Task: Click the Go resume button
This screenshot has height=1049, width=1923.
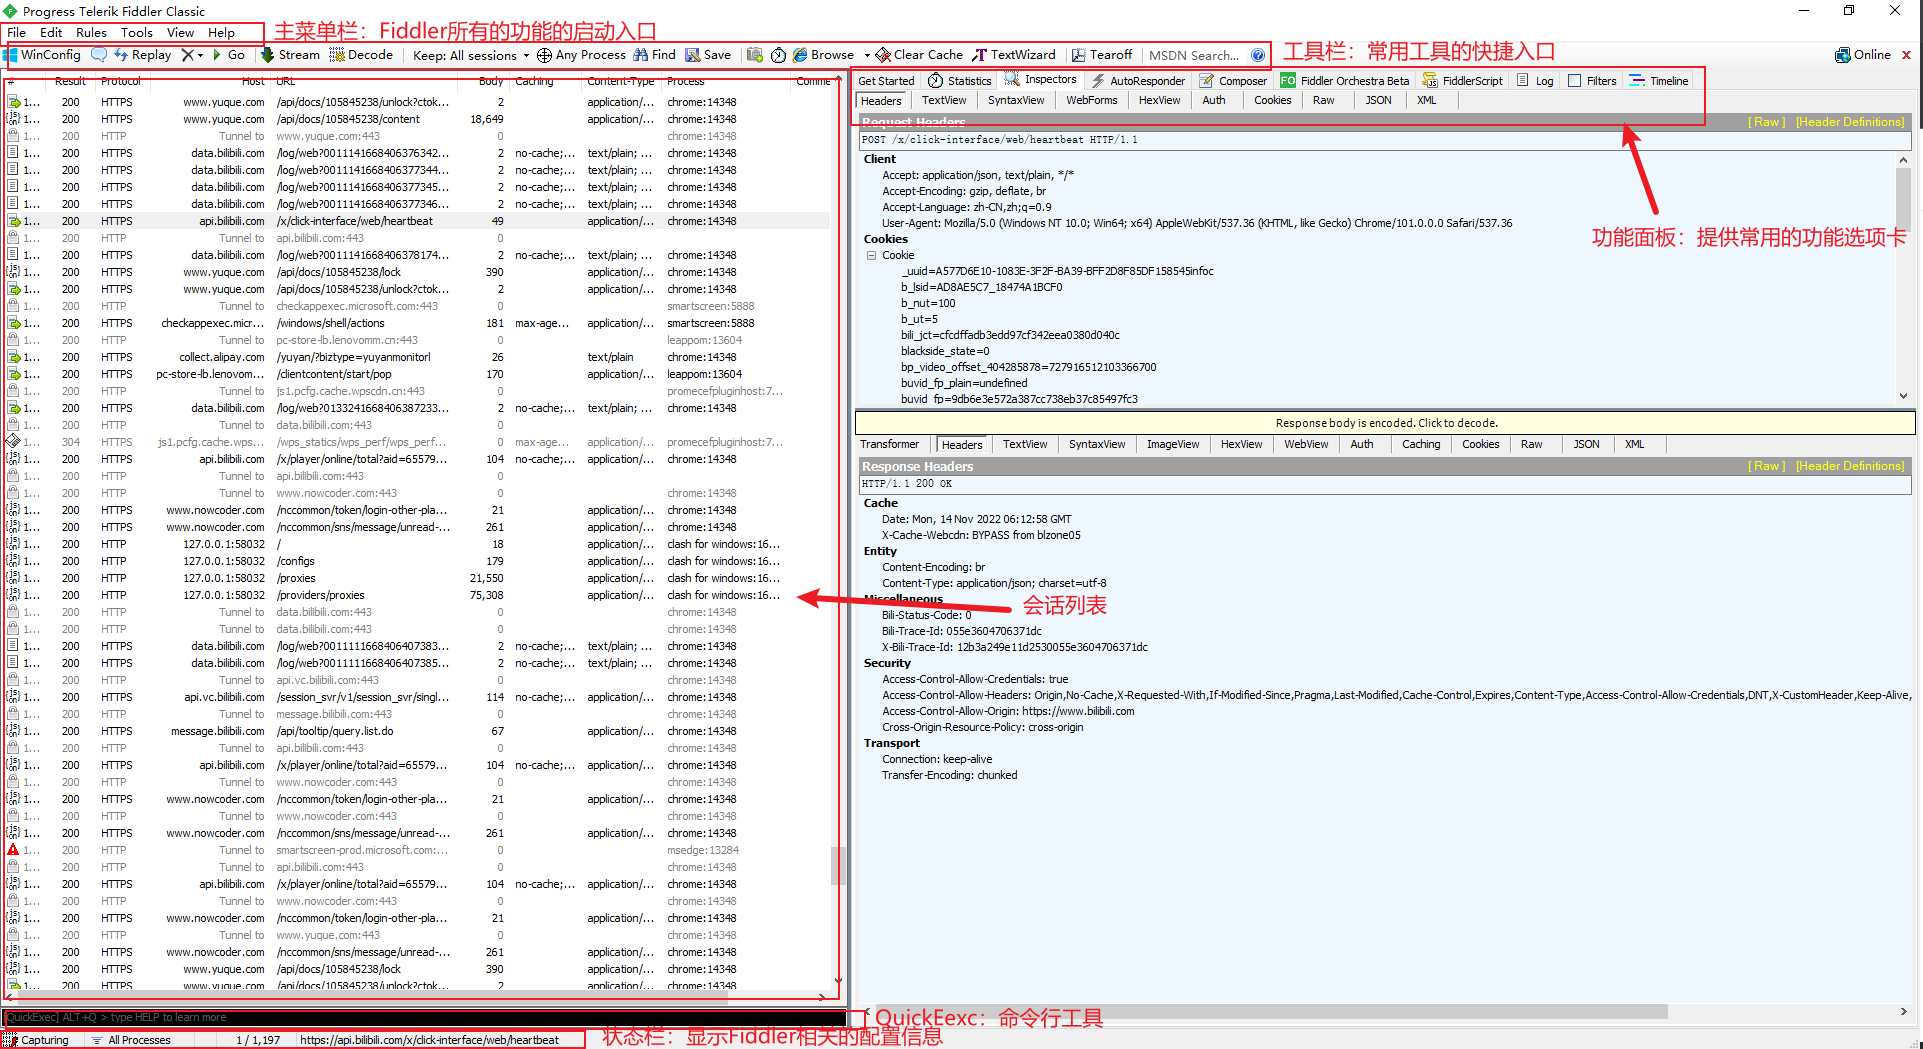Action: point(229,55)
